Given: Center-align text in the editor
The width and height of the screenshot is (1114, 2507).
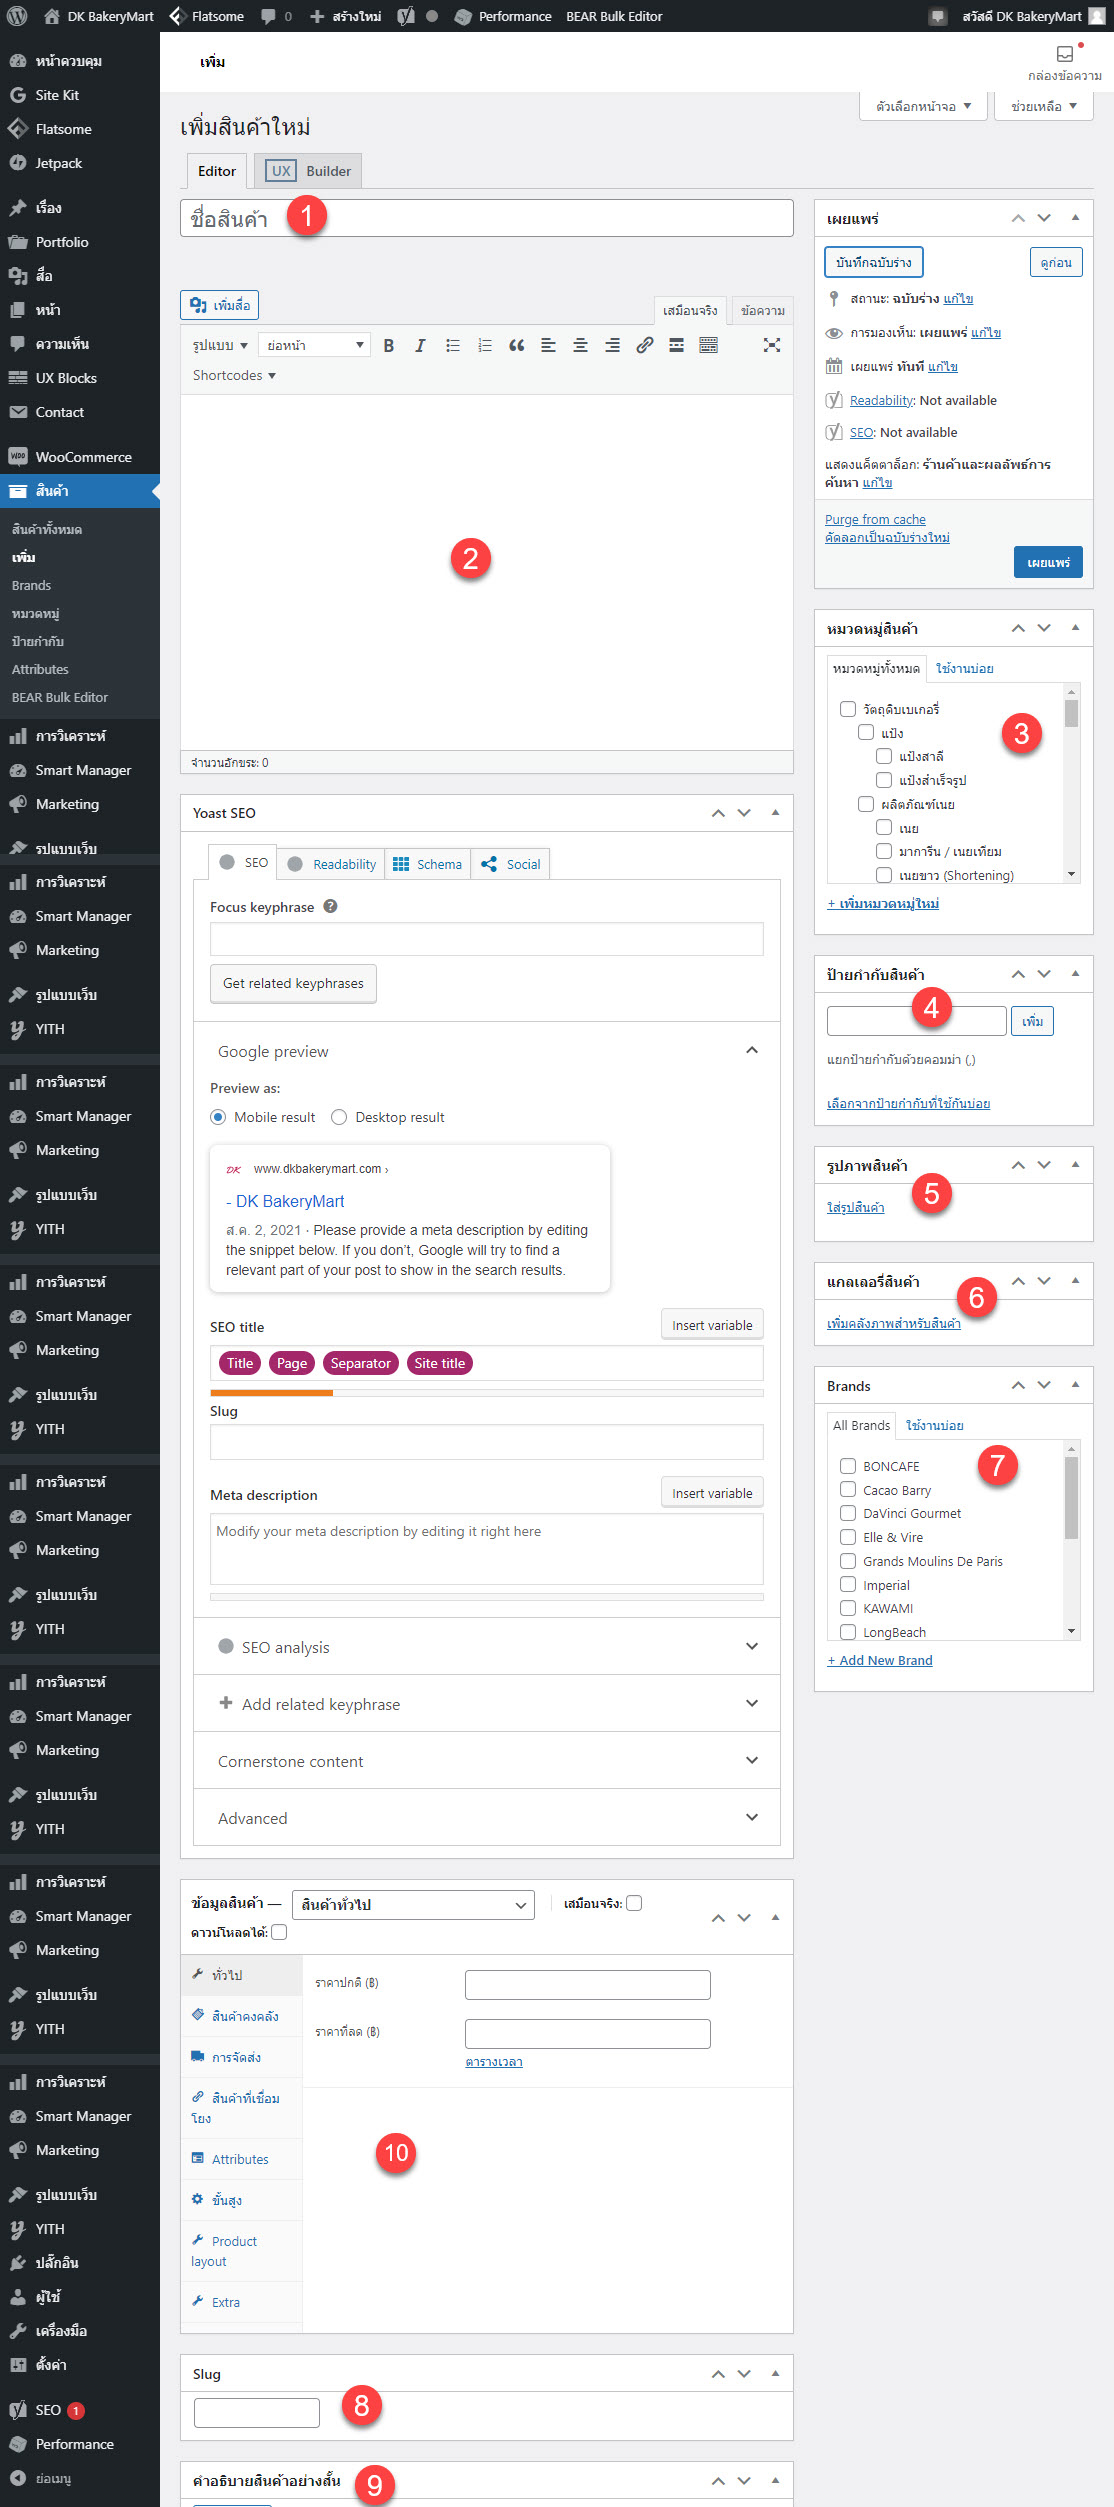Looking at the screenshot, I should 580,345.
